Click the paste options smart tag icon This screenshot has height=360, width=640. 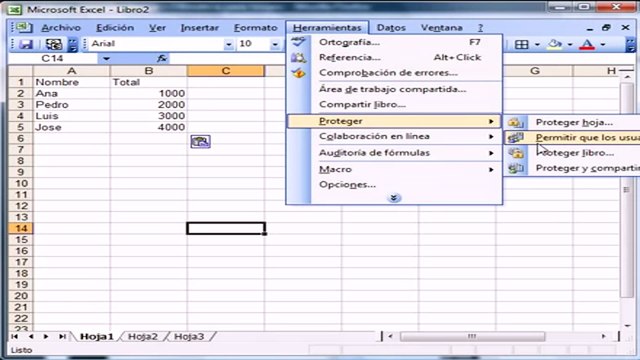click(x=200, y=142)
